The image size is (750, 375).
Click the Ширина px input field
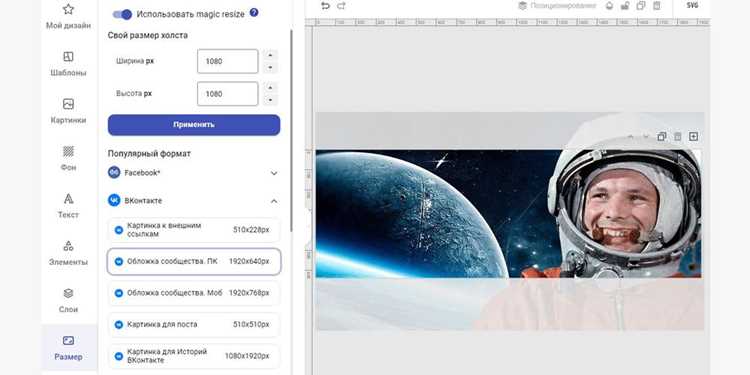point(228,61)
